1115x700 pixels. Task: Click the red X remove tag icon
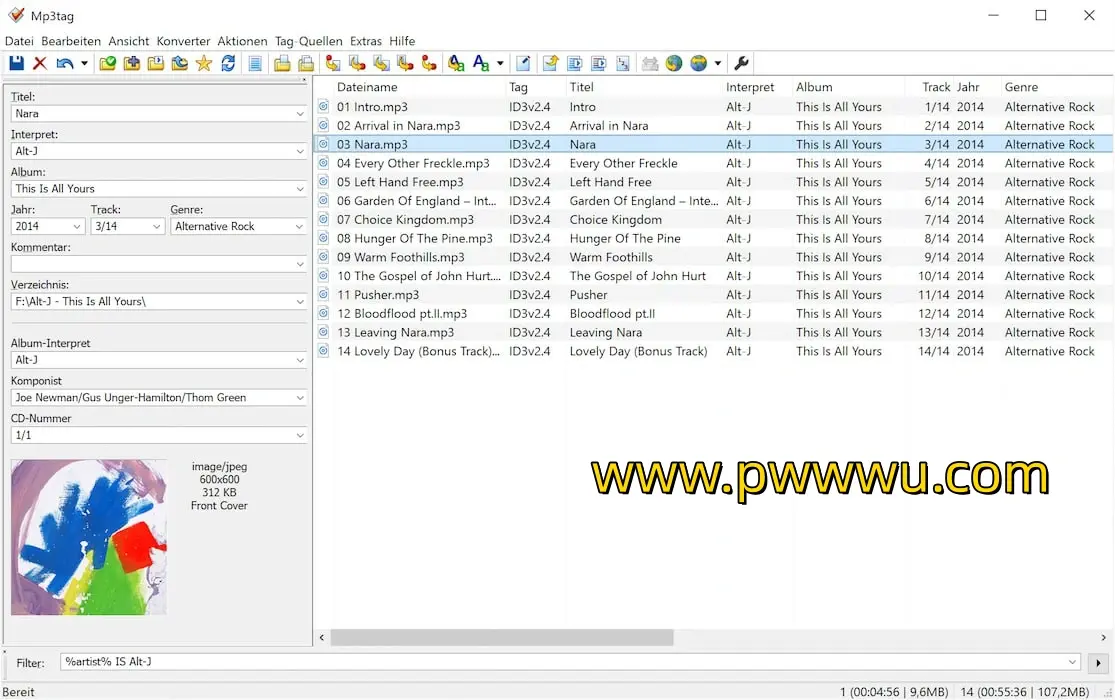point(40,64)
